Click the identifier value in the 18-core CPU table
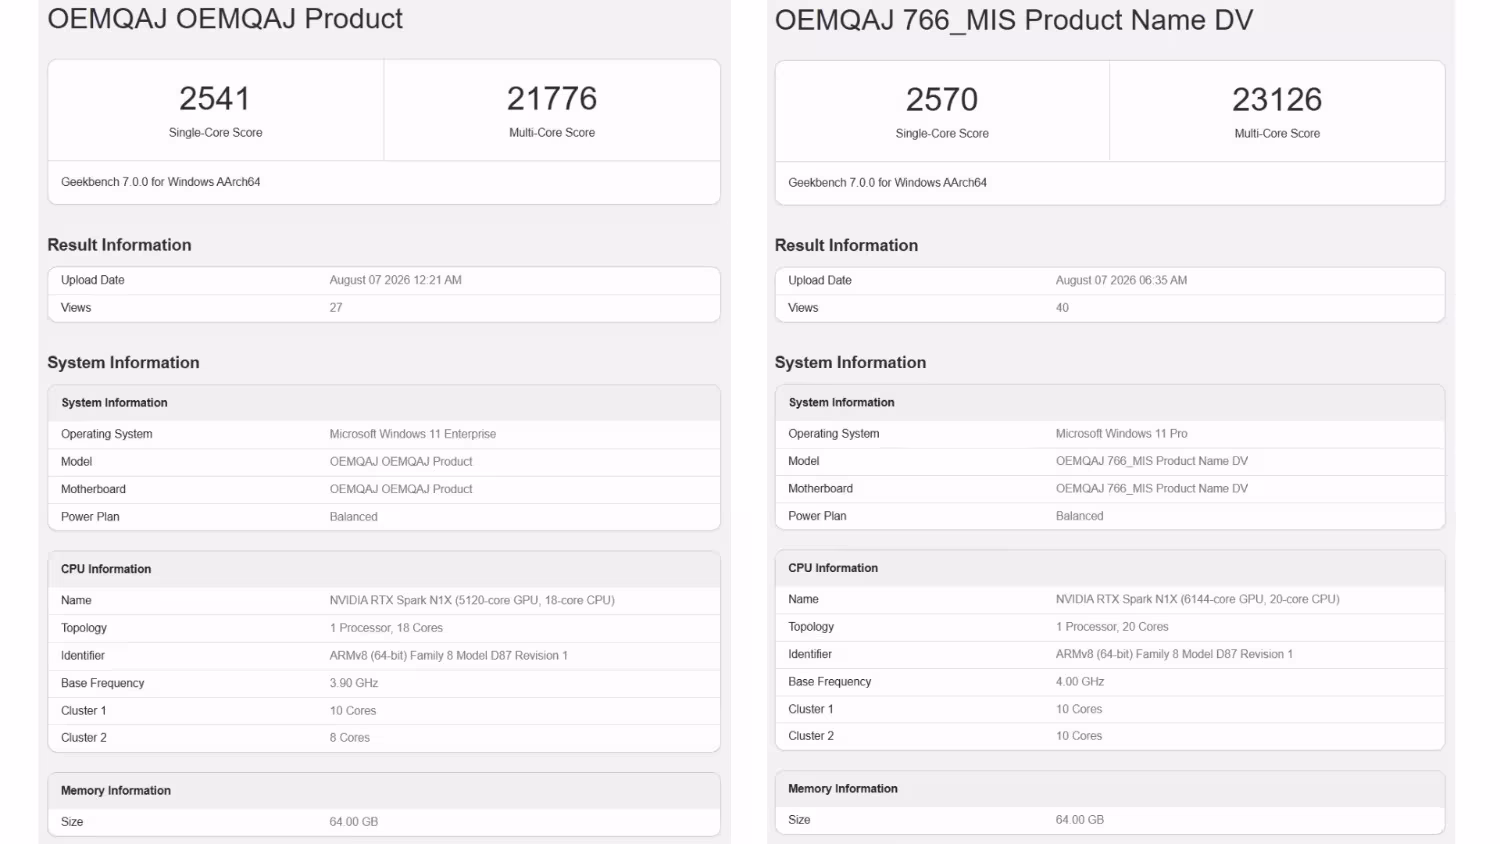Screen dimensions: 1500x844 [449, 656]
